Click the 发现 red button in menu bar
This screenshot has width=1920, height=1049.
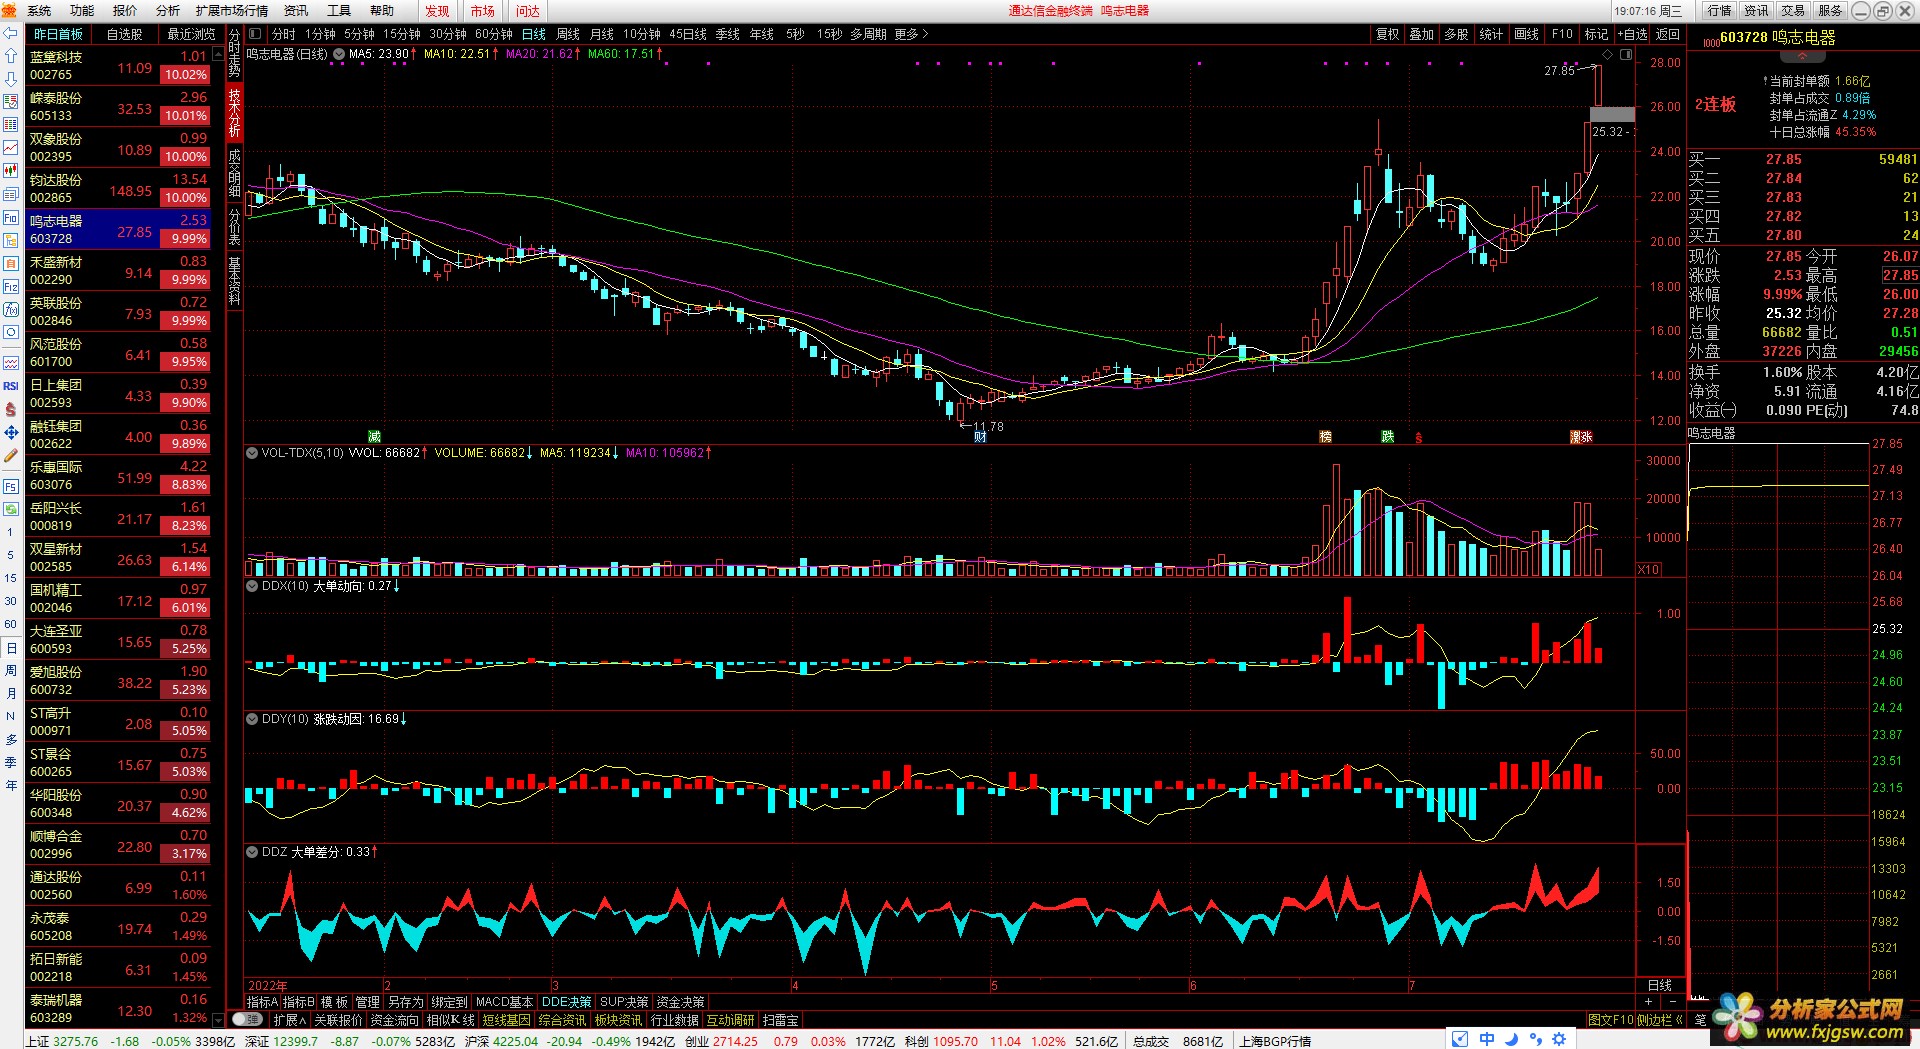(x=438, y=10)
